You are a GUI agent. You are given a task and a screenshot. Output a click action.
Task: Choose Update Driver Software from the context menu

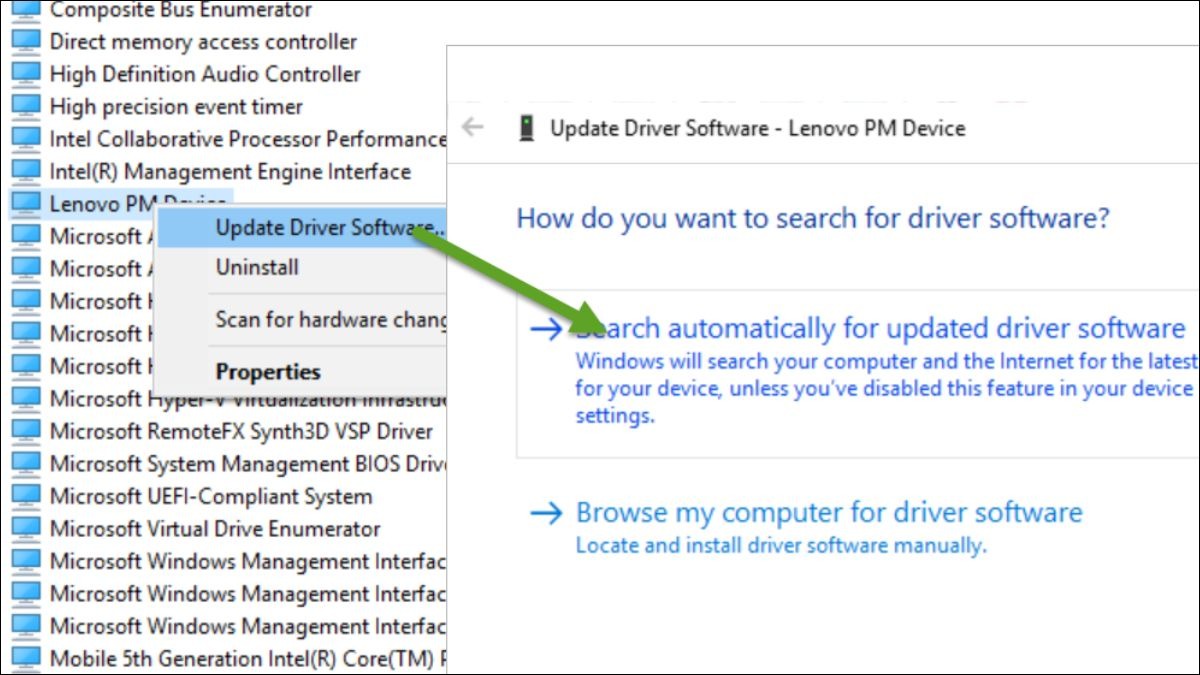[302, 229]
